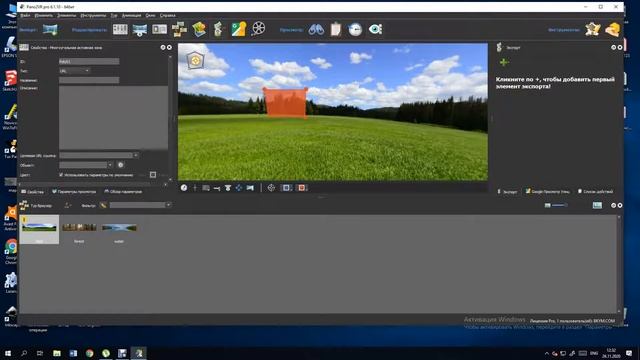Click the key-shaped tool icon below viewer

pos(217,188)
